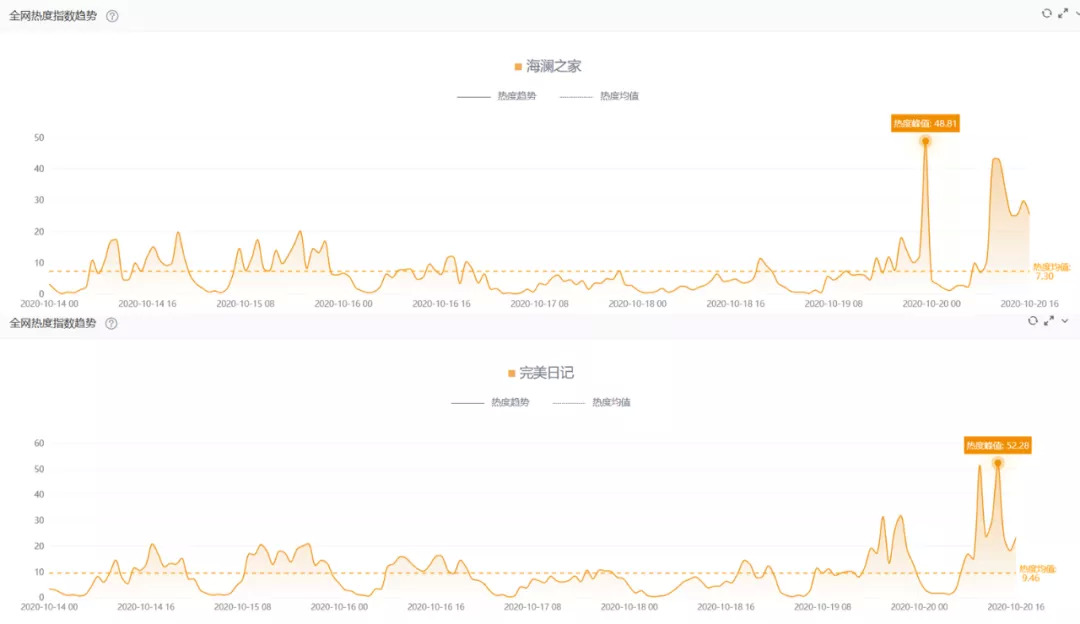Expand 海澜之家 chart to fullscreen
Viewport: 1080px width, 624px height.
[x=1062, y=13]
